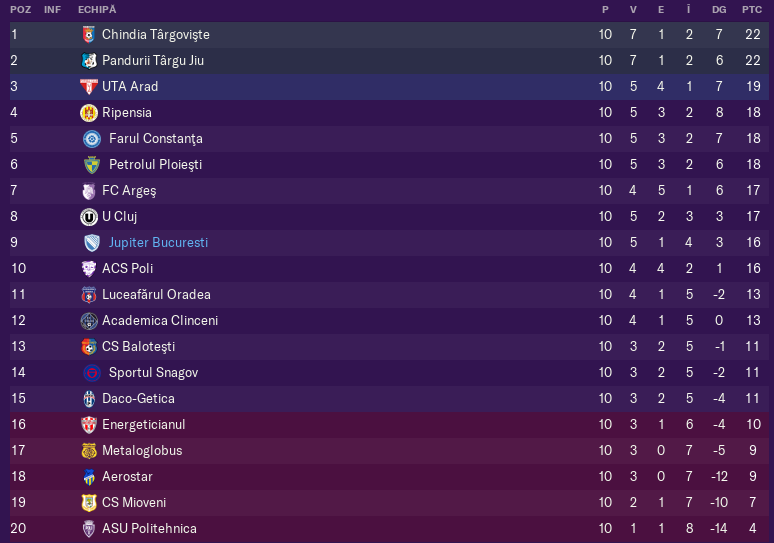Click the Chindia Târgoviște club crest
Screen dimensions: 774x543
(89, 35)
